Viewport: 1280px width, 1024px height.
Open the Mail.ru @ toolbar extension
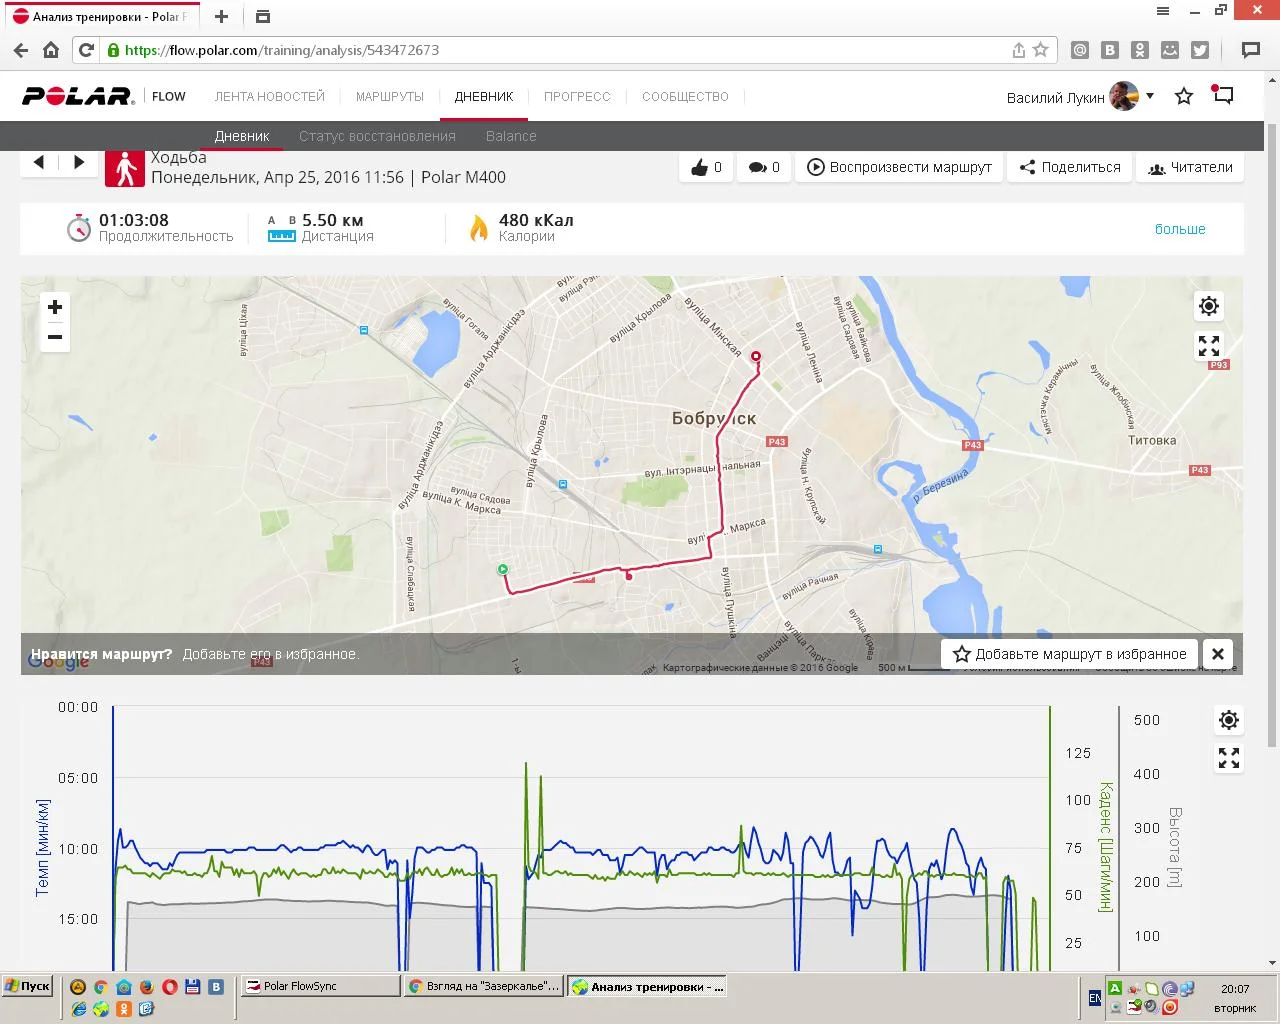click(1080, 50)
